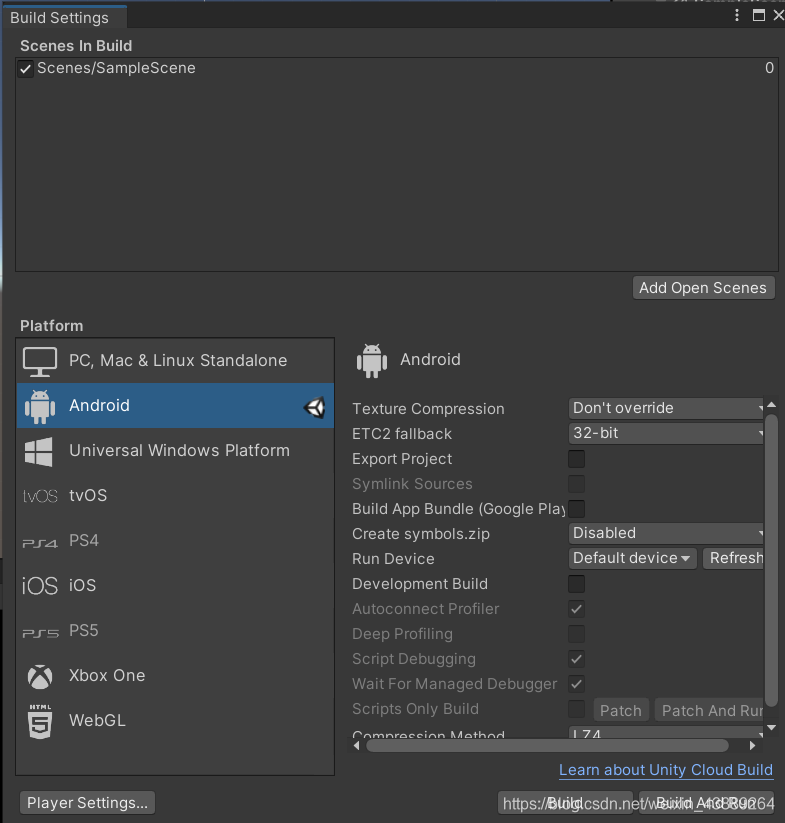Open the ETC2 fallback dropdown
This screenshot has height=823, width=785.
click(666, 434)
